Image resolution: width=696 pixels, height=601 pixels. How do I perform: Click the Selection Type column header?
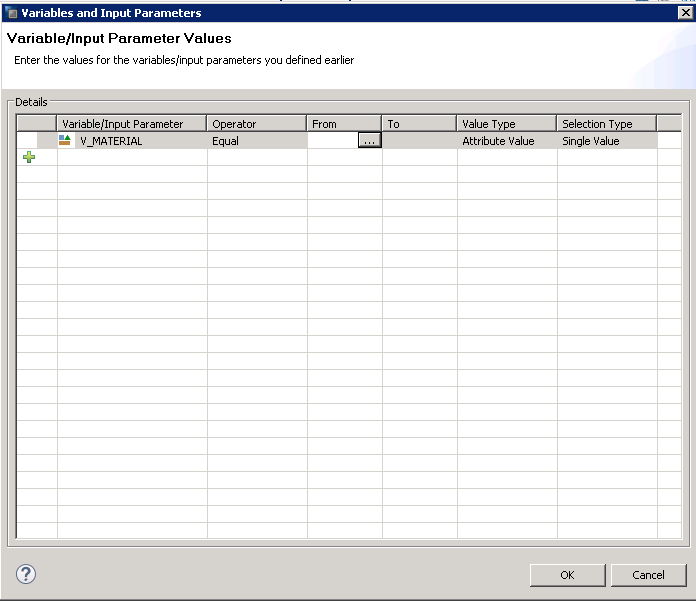(607, 123)
